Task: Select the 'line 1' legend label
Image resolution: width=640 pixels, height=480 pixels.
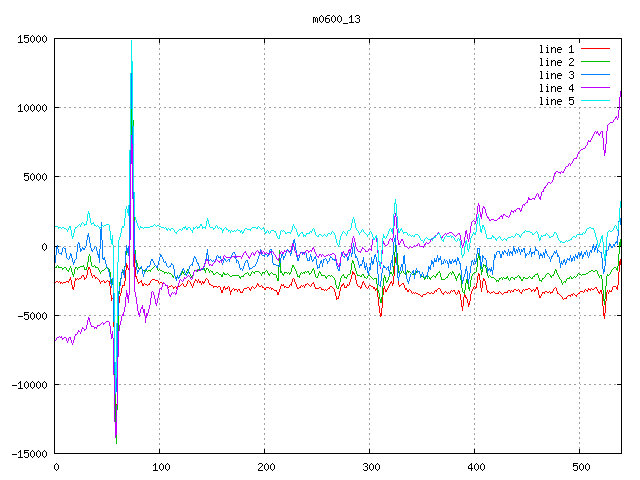Action: (557, 48)
